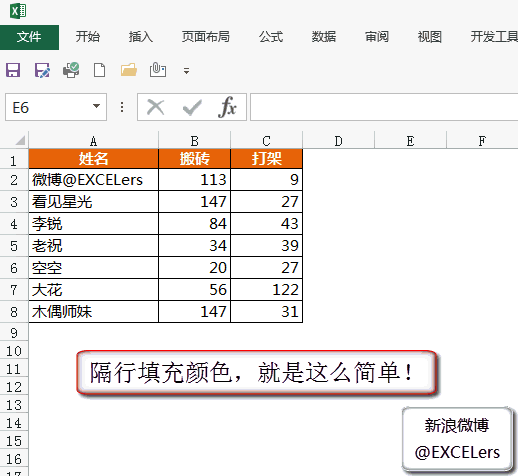The height and width of the screenshot is (476, 518).
Task: Expand the Name Box dropdown arrow
Action: point(96,106)
